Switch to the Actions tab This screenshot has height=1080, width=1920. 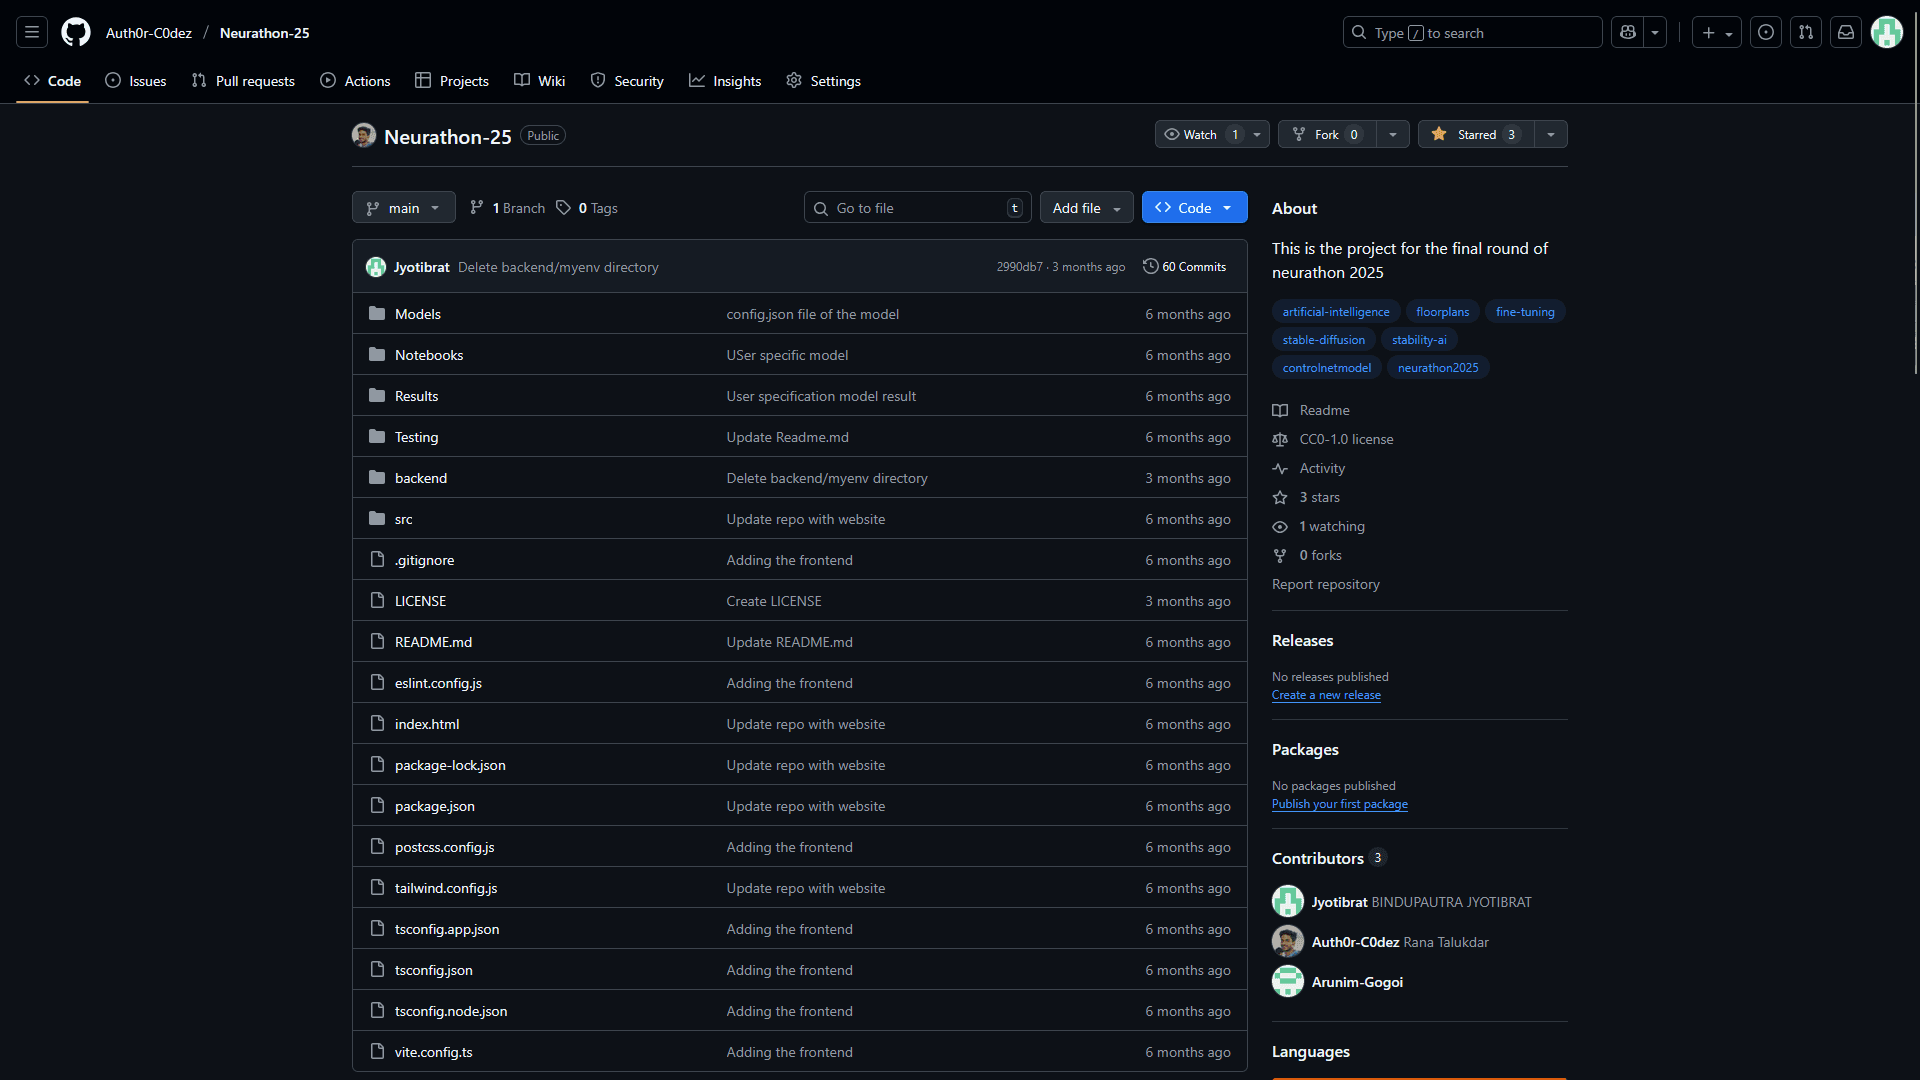(355, 81)
